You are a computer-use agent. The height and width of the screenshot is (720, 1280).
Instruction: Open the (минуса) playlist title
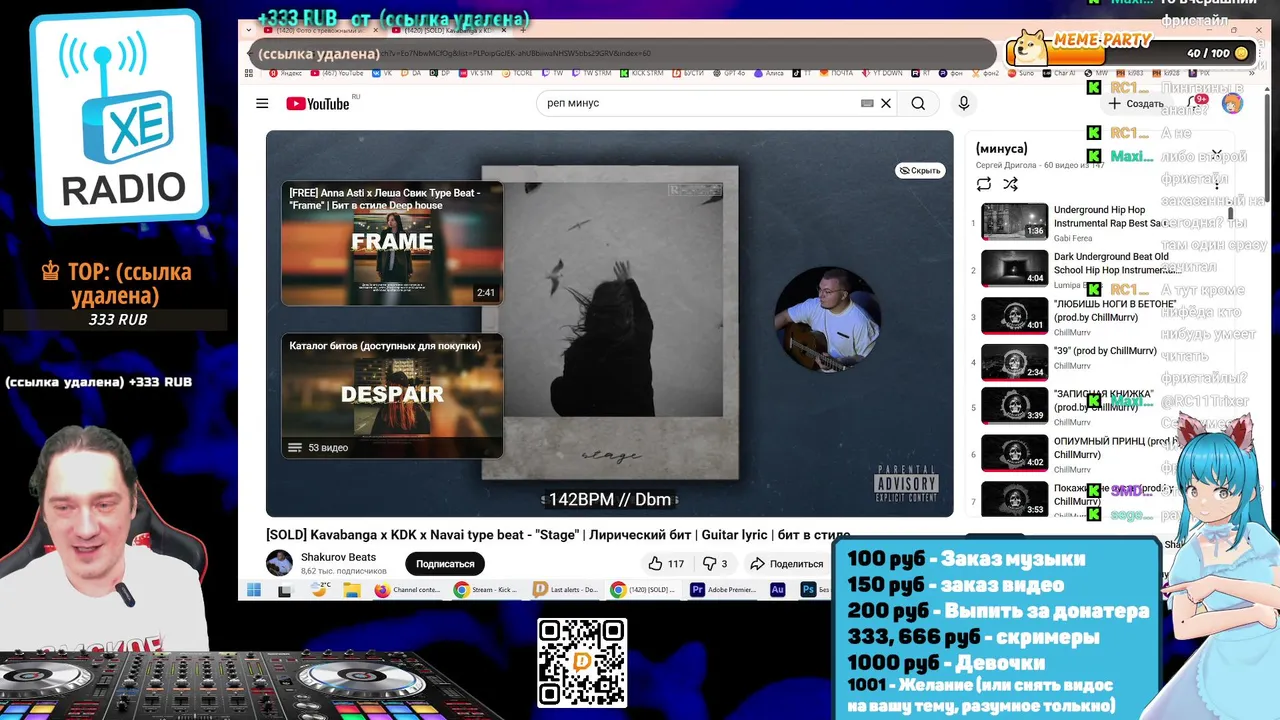(x=1002, y=149)
